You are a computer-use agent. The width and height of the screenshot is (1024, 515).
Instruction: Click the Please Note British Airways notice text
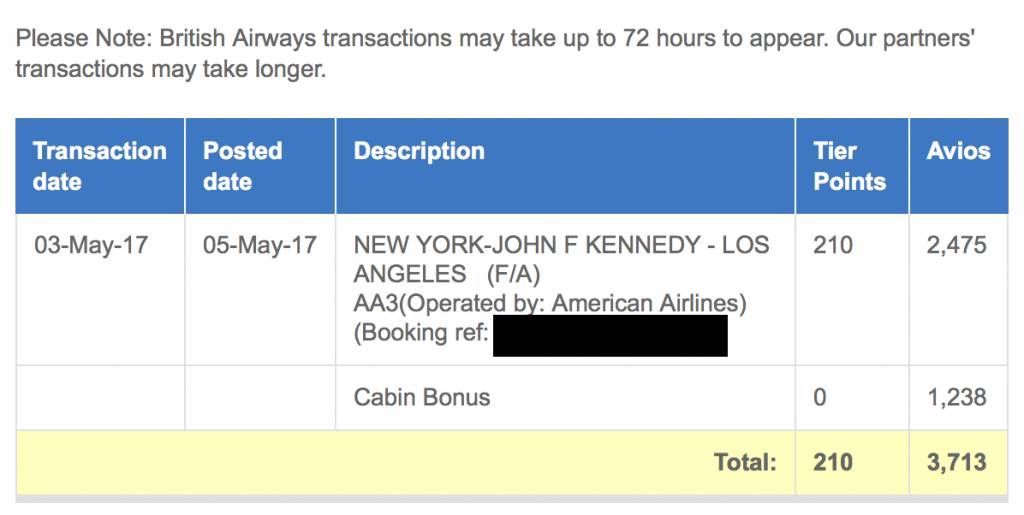click(x=494, y=53)
